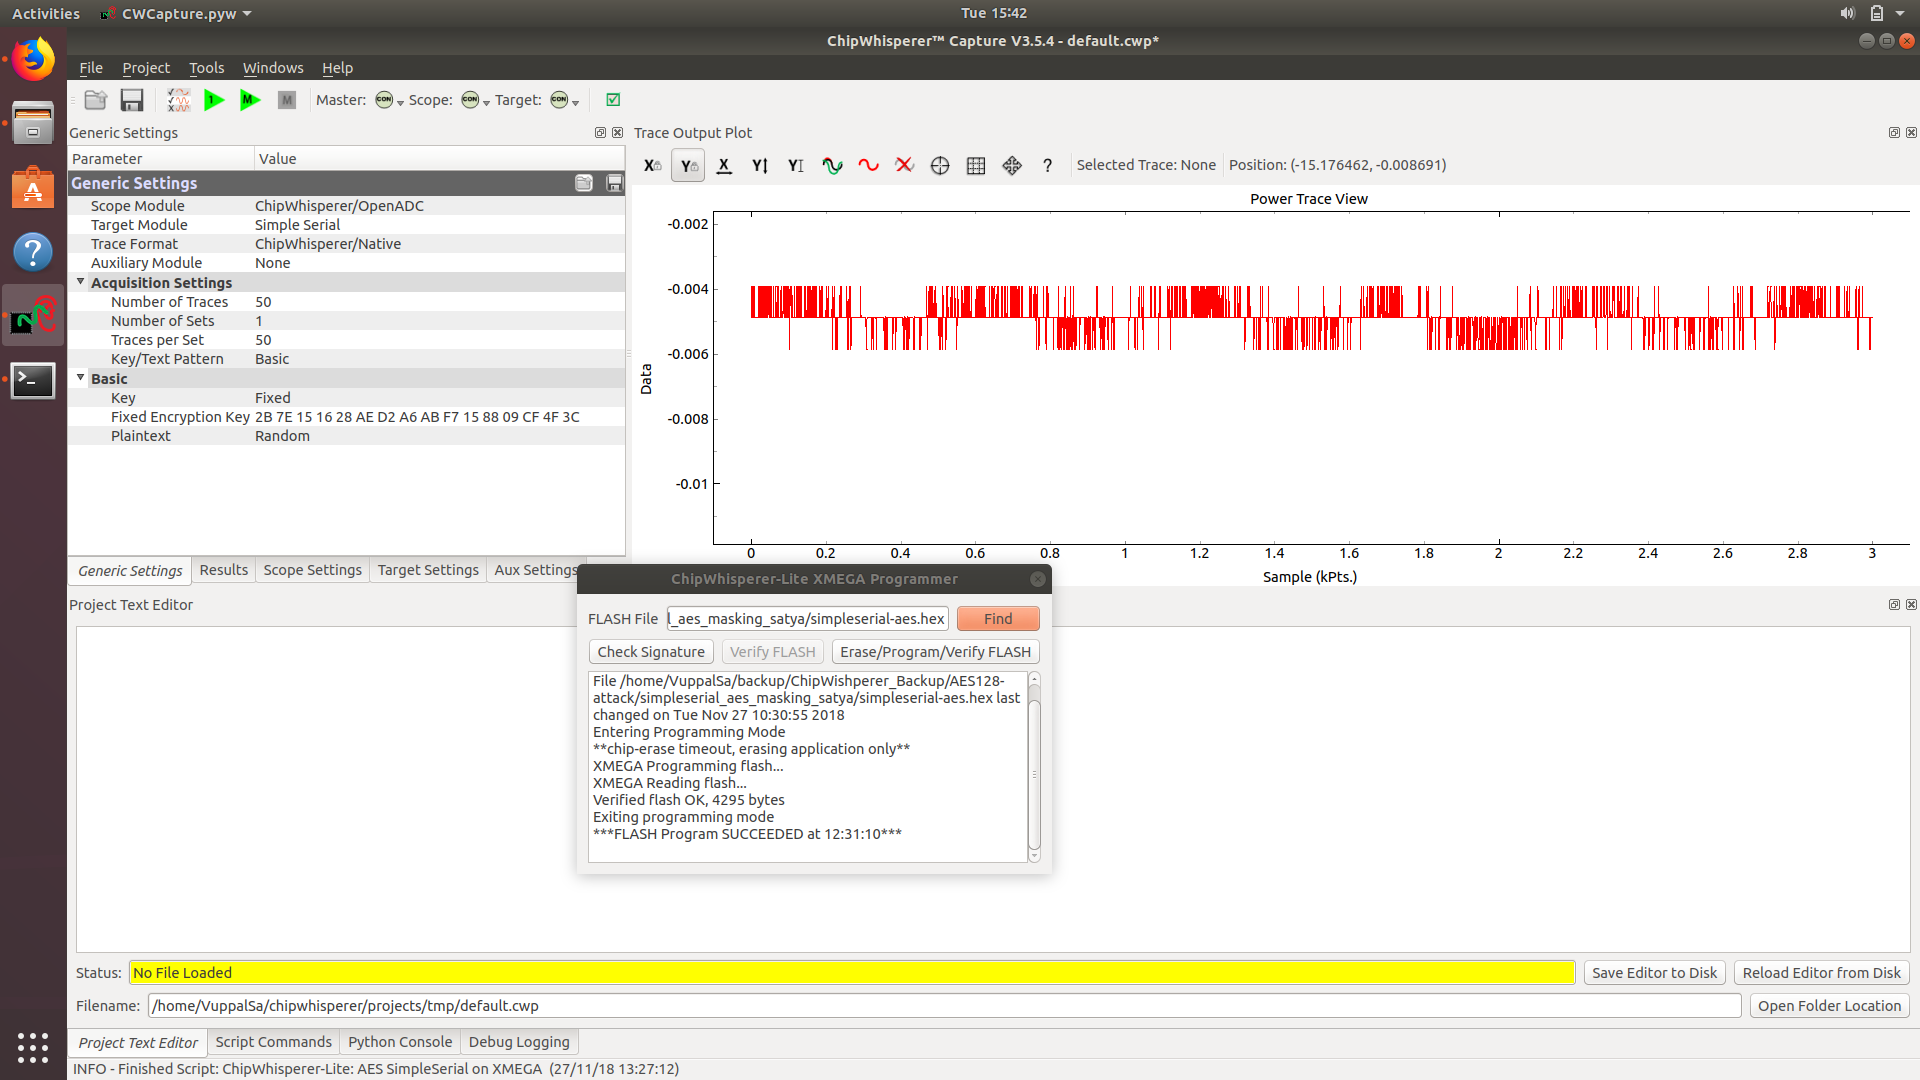Click Open Folder Location button
This screenshot has width=1920, height=1080.
click(1829, 1006)
